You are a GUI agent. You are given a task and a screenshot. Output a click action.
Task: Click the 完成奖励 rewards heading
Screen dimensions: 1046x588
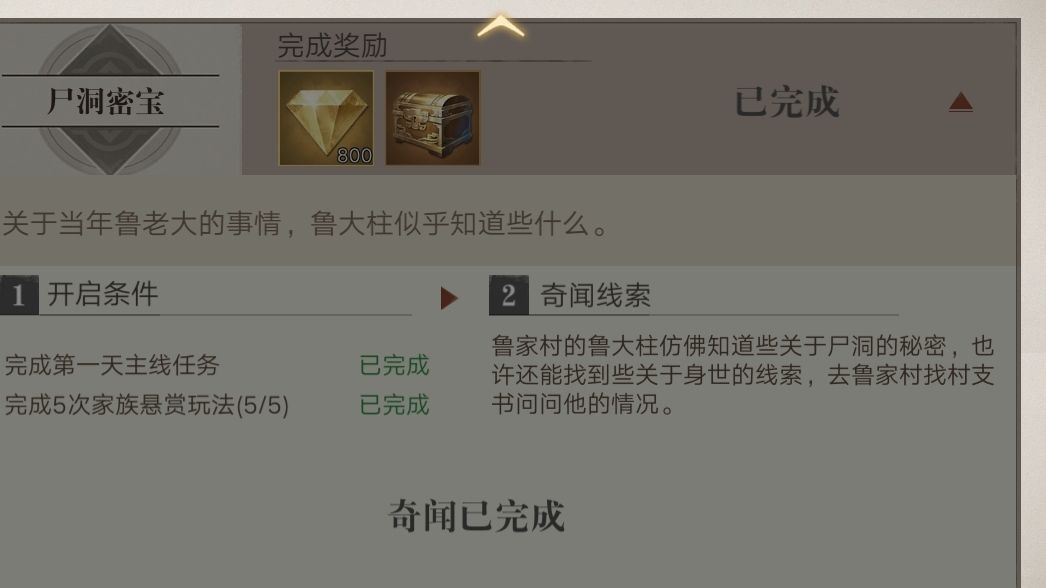point(332,46)
